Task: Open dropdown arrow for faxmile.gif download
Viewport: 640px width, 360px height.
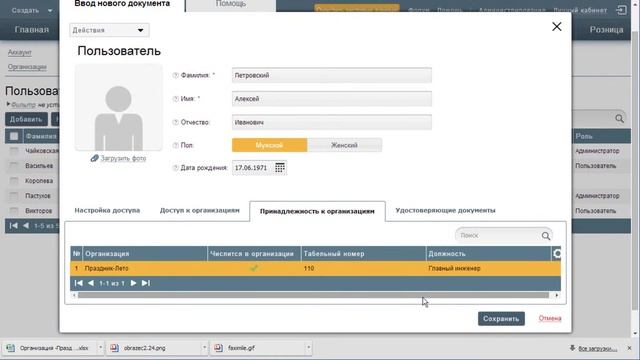Action: [308, 348]
